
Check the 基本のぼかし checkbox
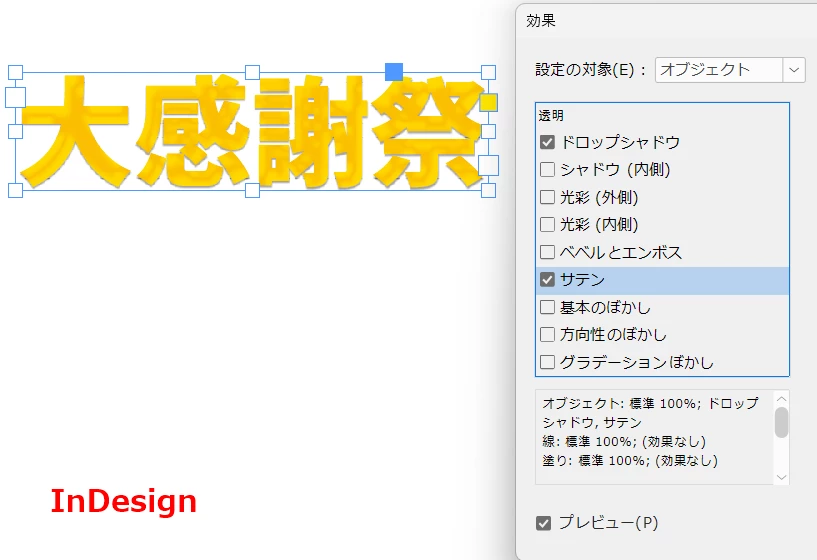547,307
